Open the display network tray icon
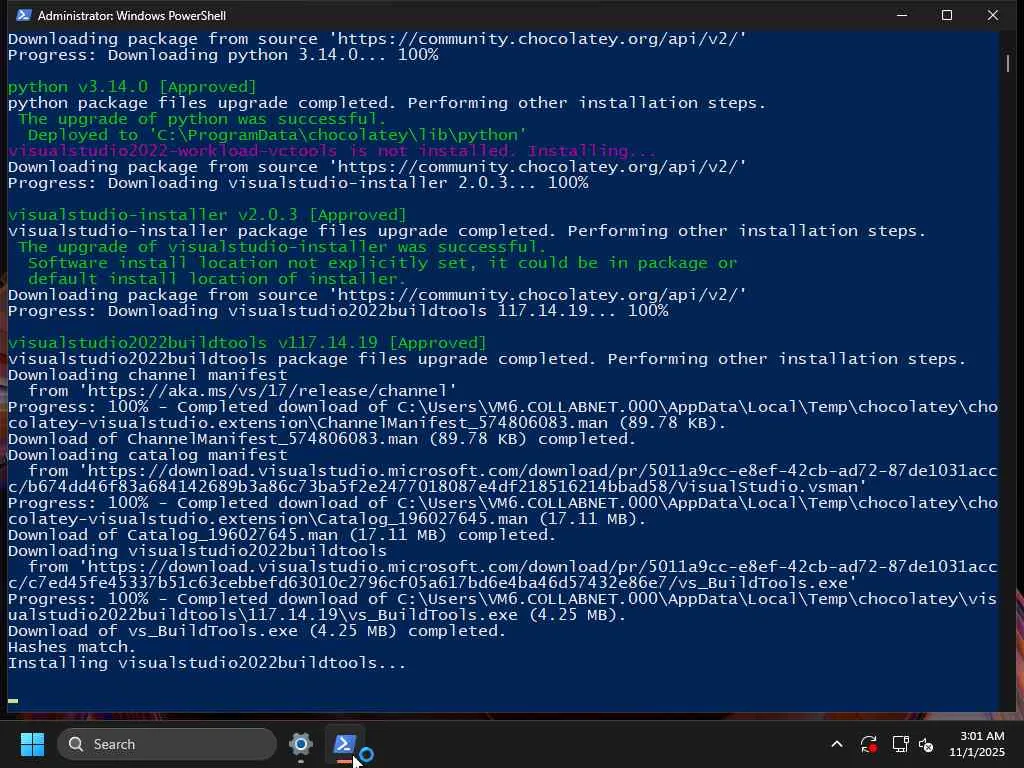The height and width of the screenshot is (768, 1024). (x=900, y=744)
